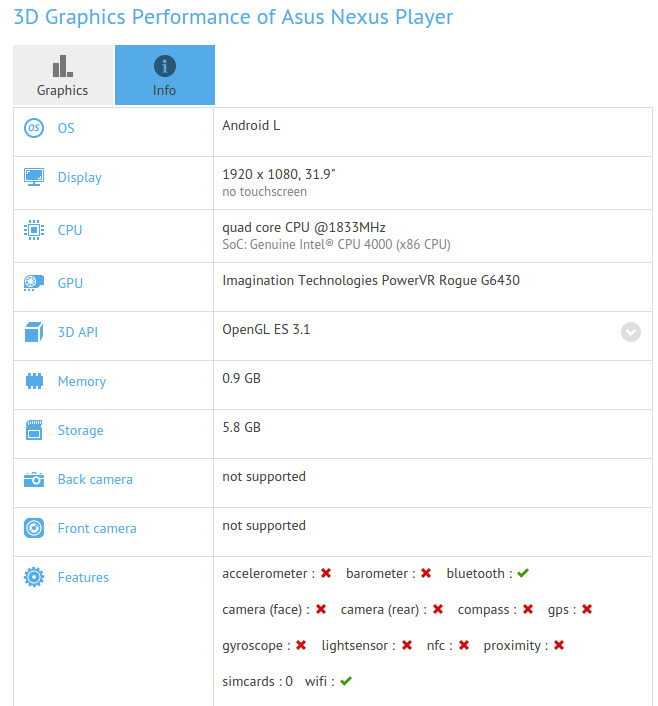Click the Features gear icon
The width and height of the screenshot is (658, 706).
(34, 577)
